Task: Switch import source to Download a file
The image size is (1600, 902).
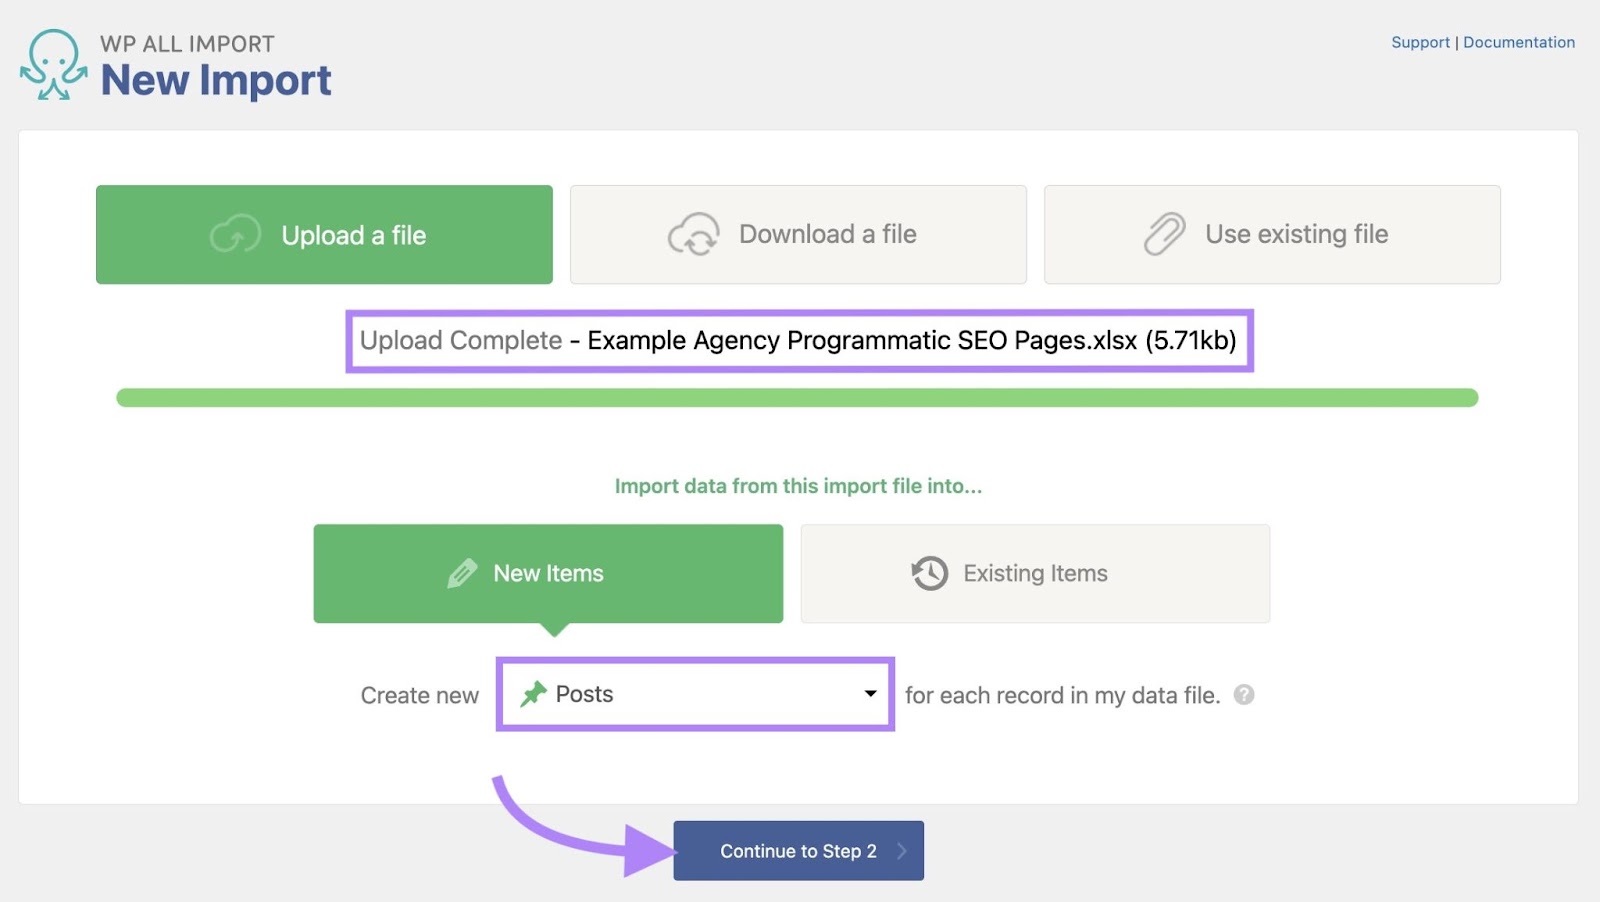Action: pos(798,234)
